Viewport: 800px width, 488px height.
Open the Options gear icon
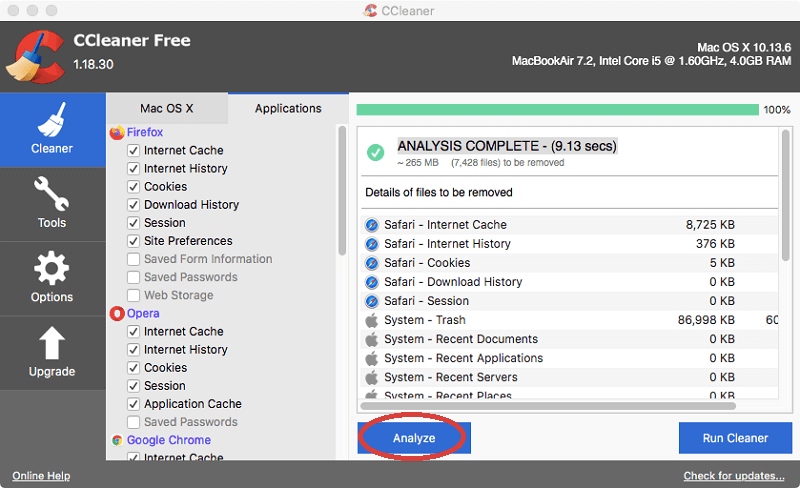click(x=52, y=268)
